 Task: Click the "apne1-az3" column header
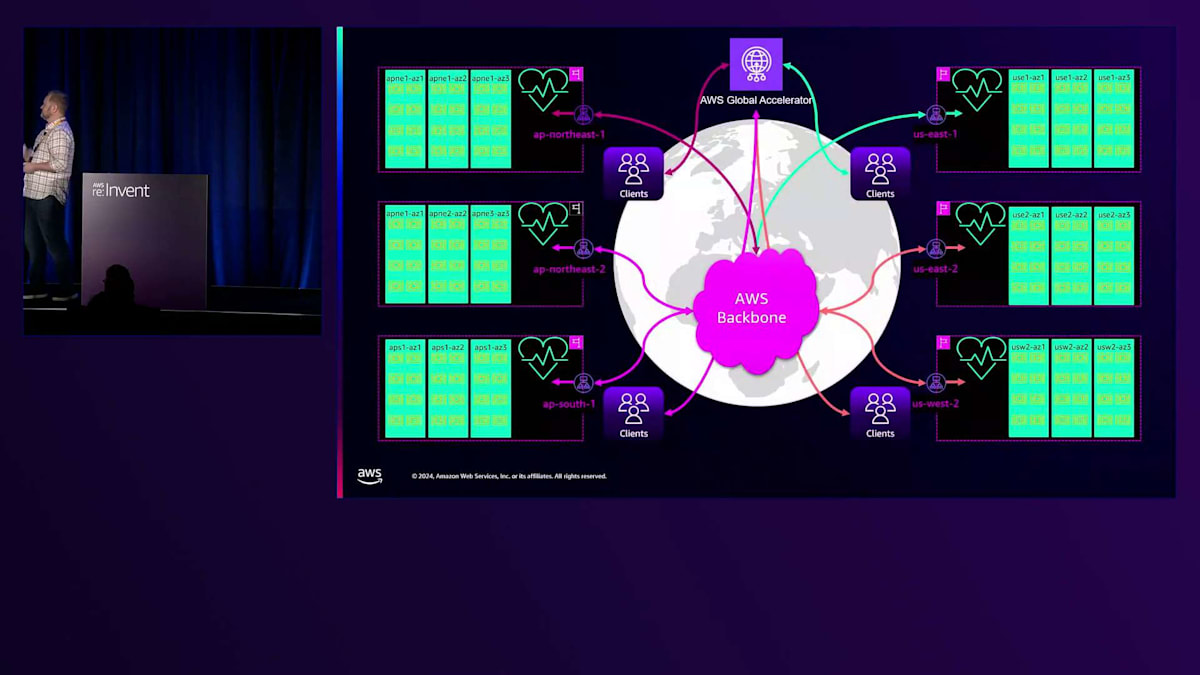[491, 77]
